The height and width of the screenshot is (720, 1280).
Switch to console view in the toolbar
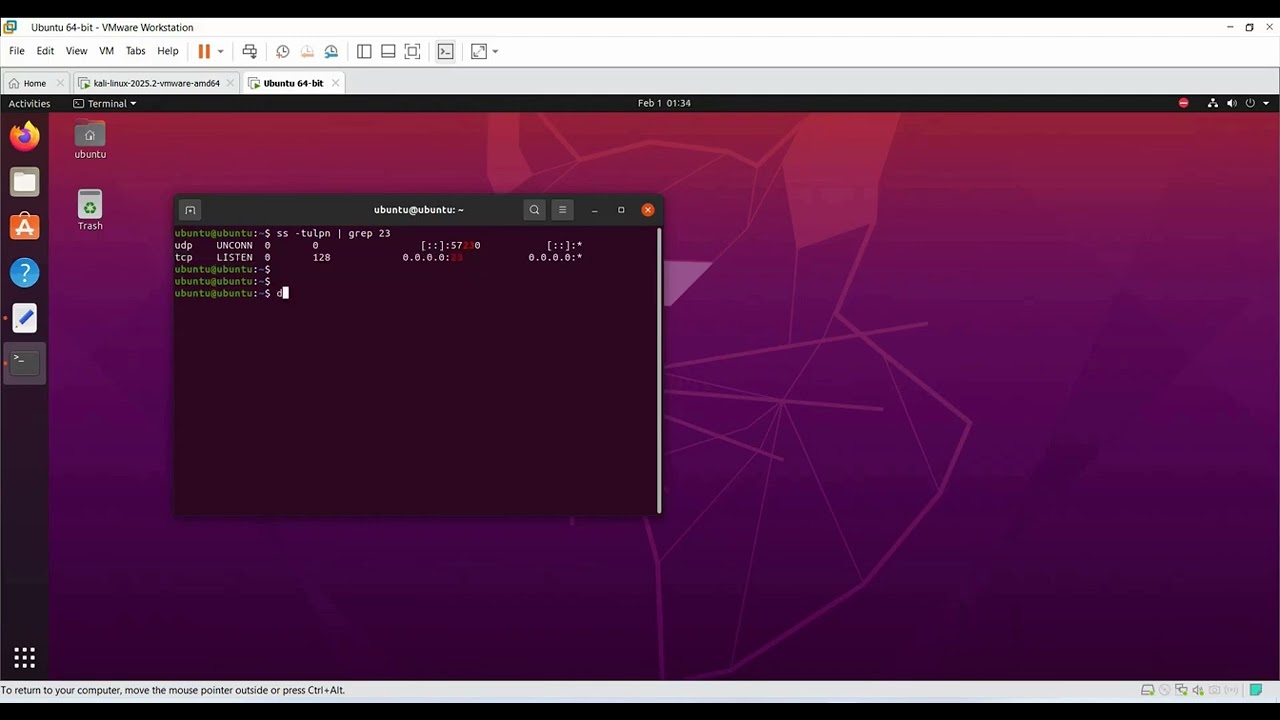tap(446, 51)
